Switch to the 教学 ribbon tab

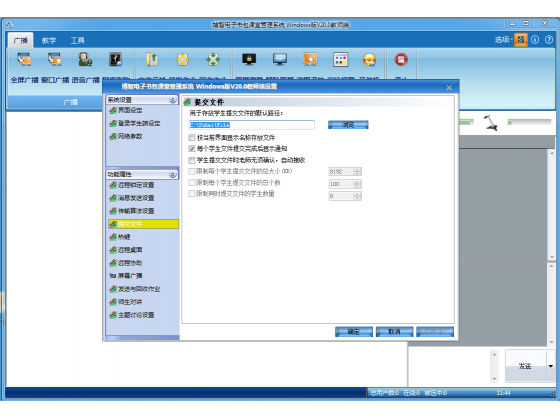pos(49,40)
